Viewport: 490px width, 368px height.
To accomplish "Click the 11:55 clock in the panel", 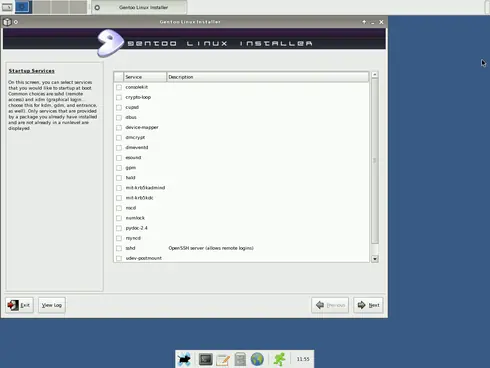I will point(303,359).
